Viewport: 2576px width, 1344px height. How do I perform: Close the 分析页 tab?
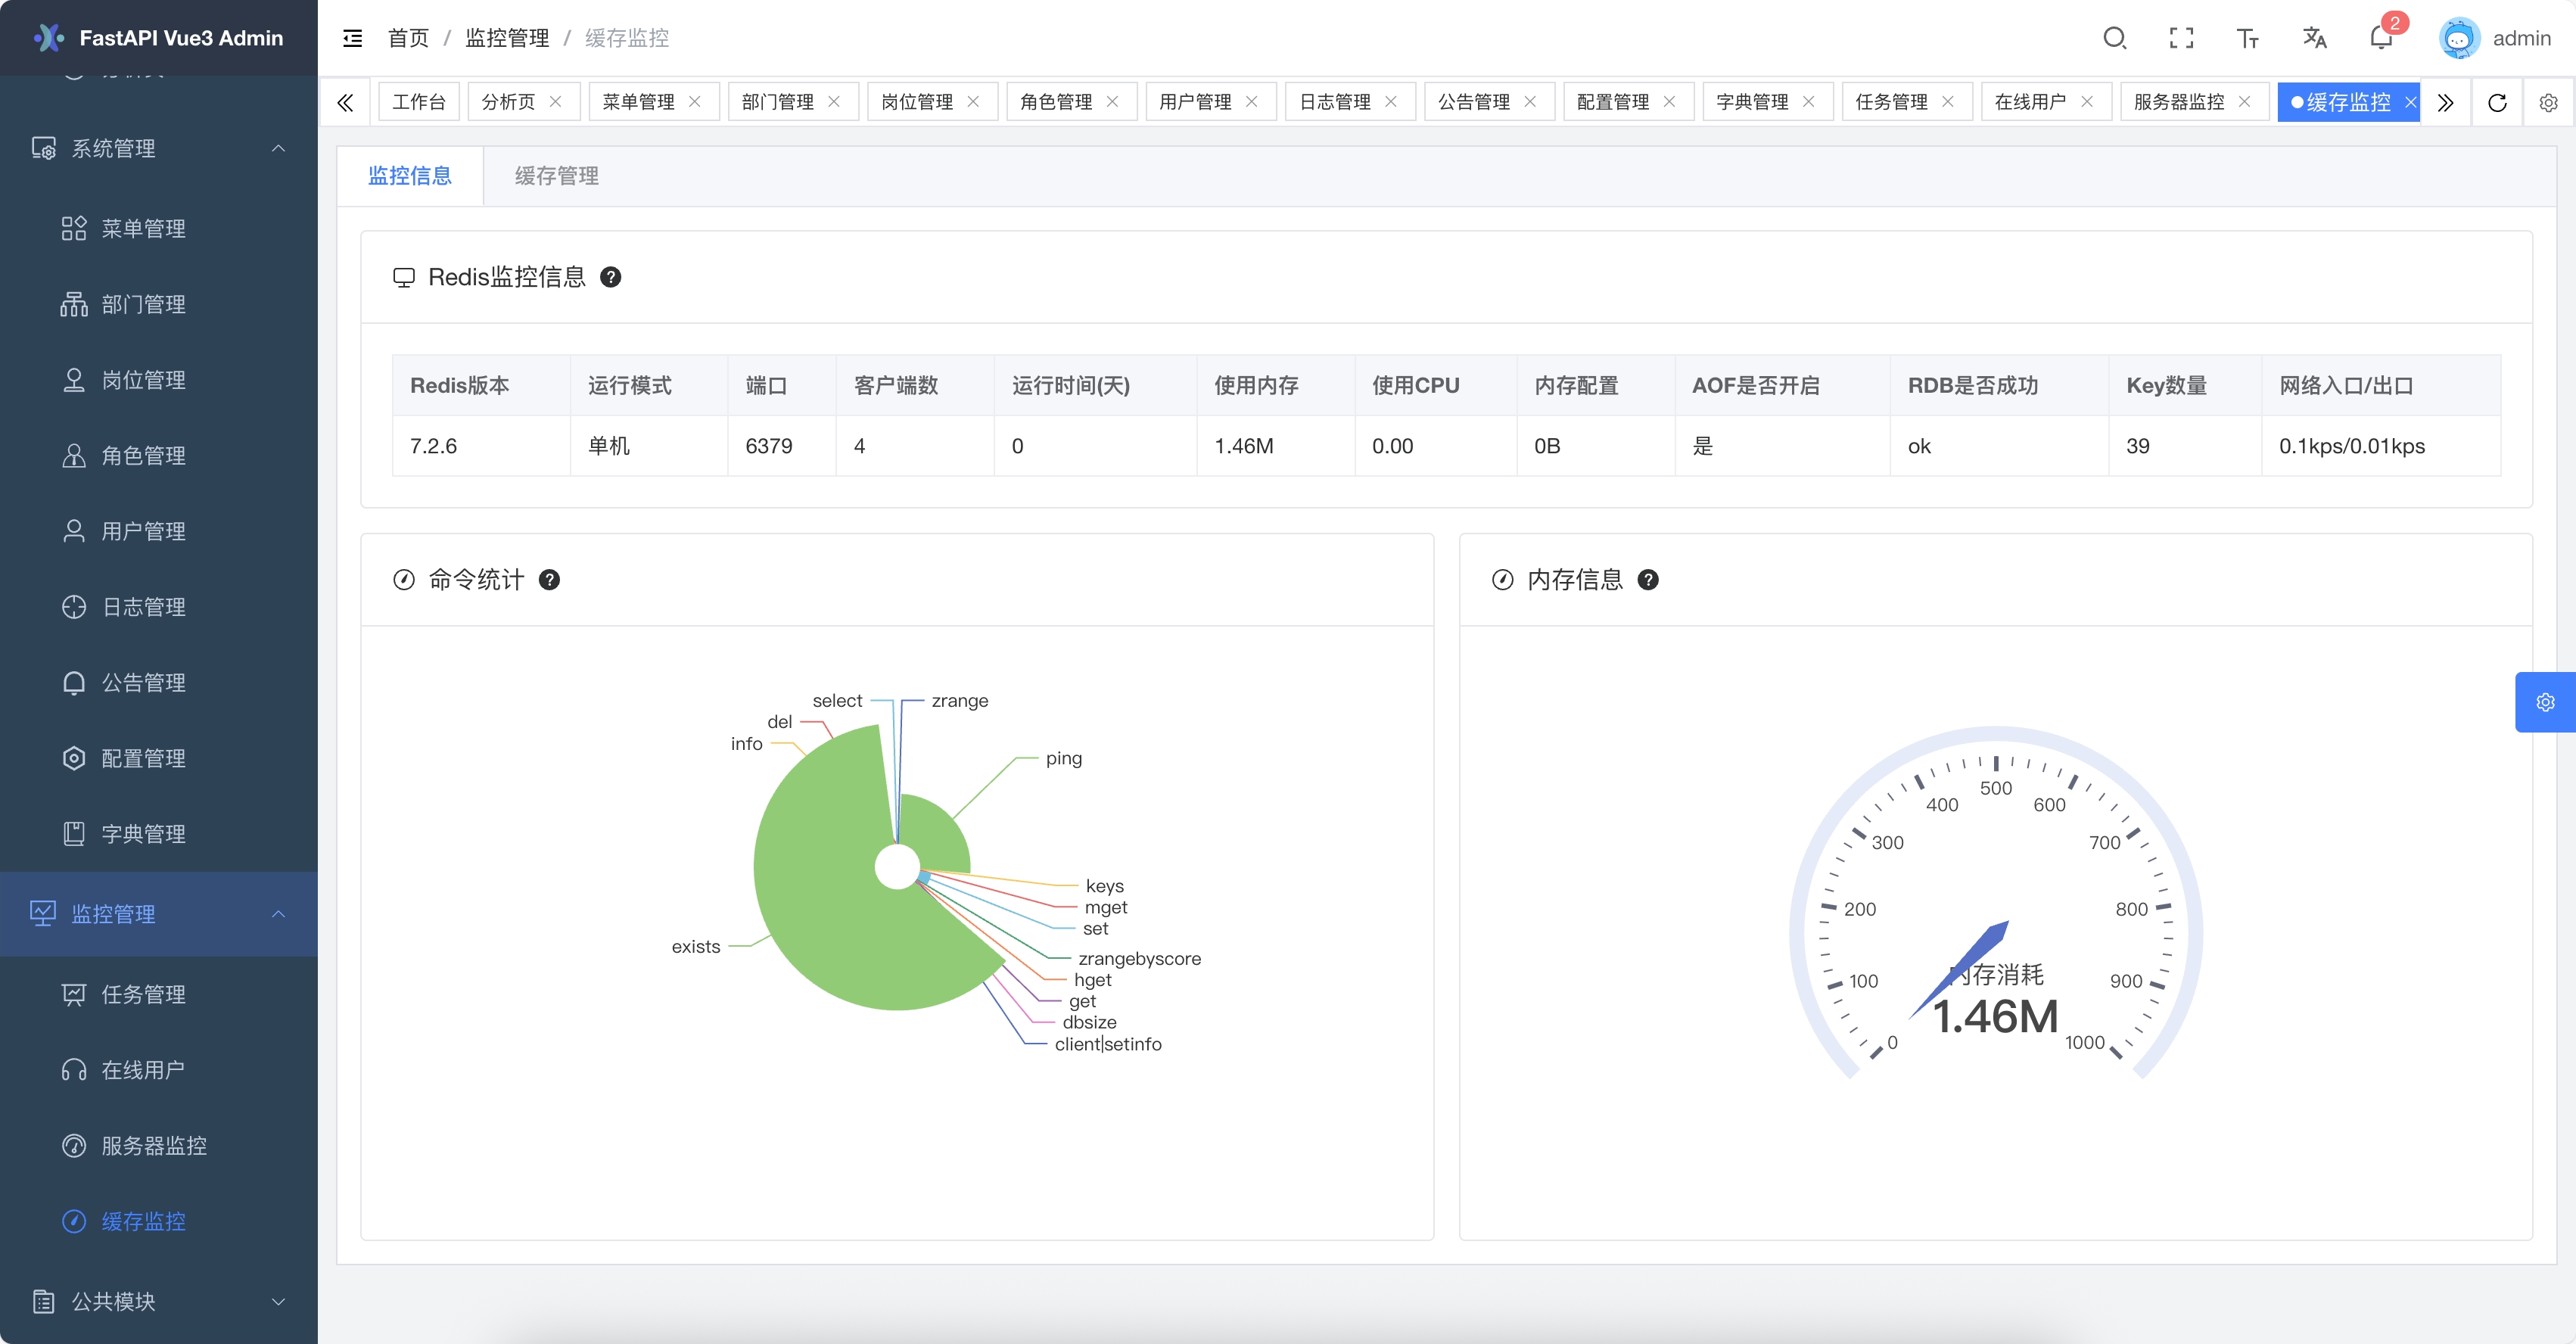pos(556,102)
